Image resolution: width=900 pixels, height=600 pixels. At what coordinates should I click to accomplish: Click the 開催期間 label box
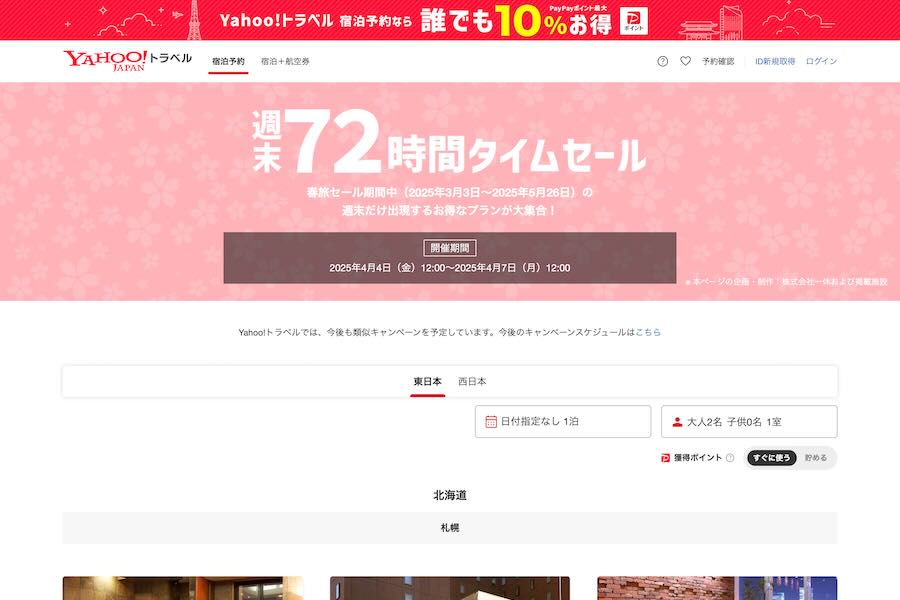point(450,247)
